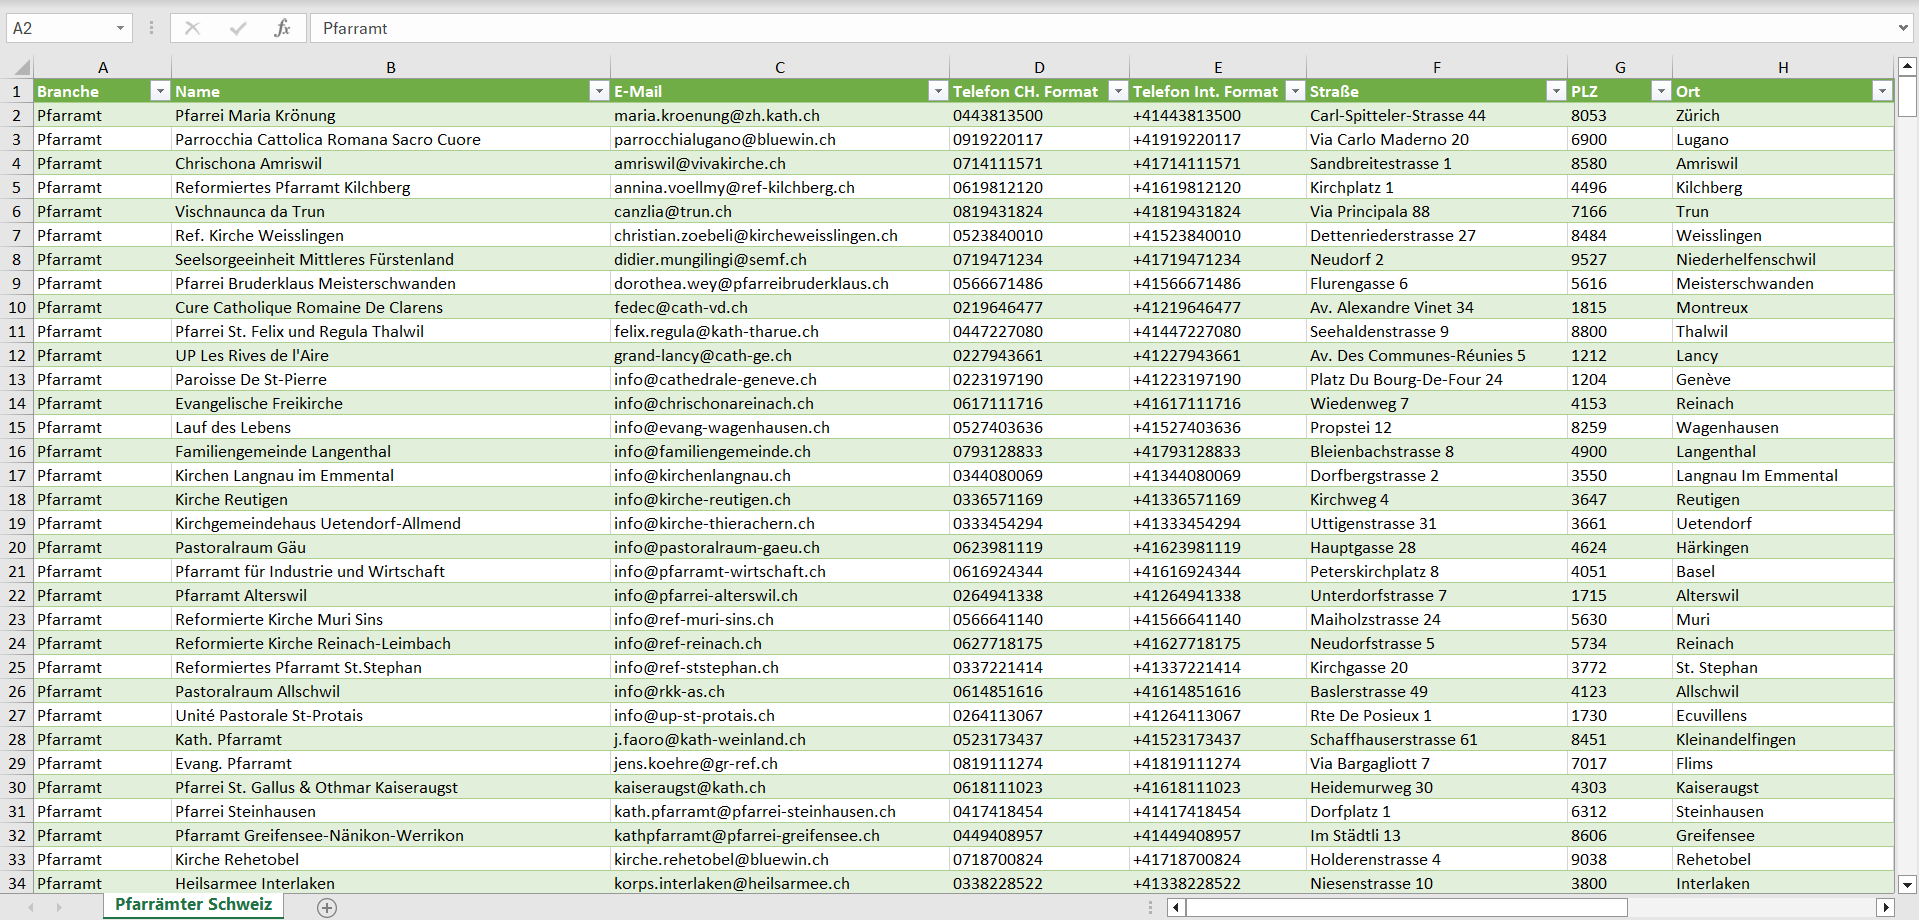
Task: Select cell 'Unité Pastorale St-Protais'
Action: pyautogui.click(x=391, y=715)
